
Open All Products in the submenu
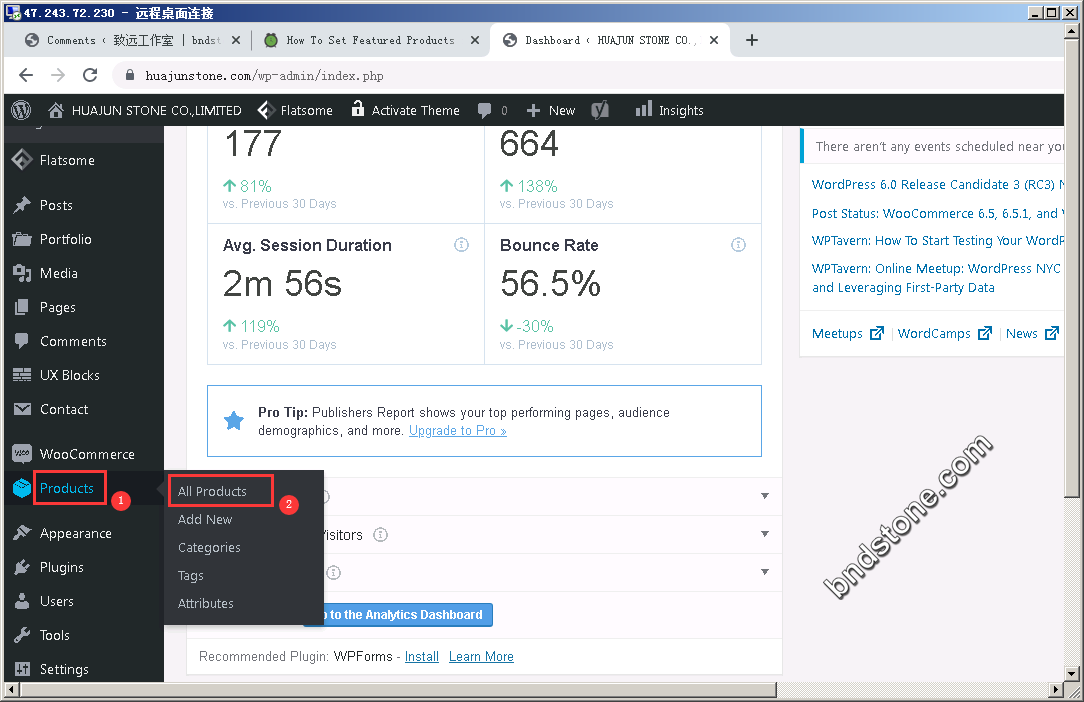(x=212, y=491)
